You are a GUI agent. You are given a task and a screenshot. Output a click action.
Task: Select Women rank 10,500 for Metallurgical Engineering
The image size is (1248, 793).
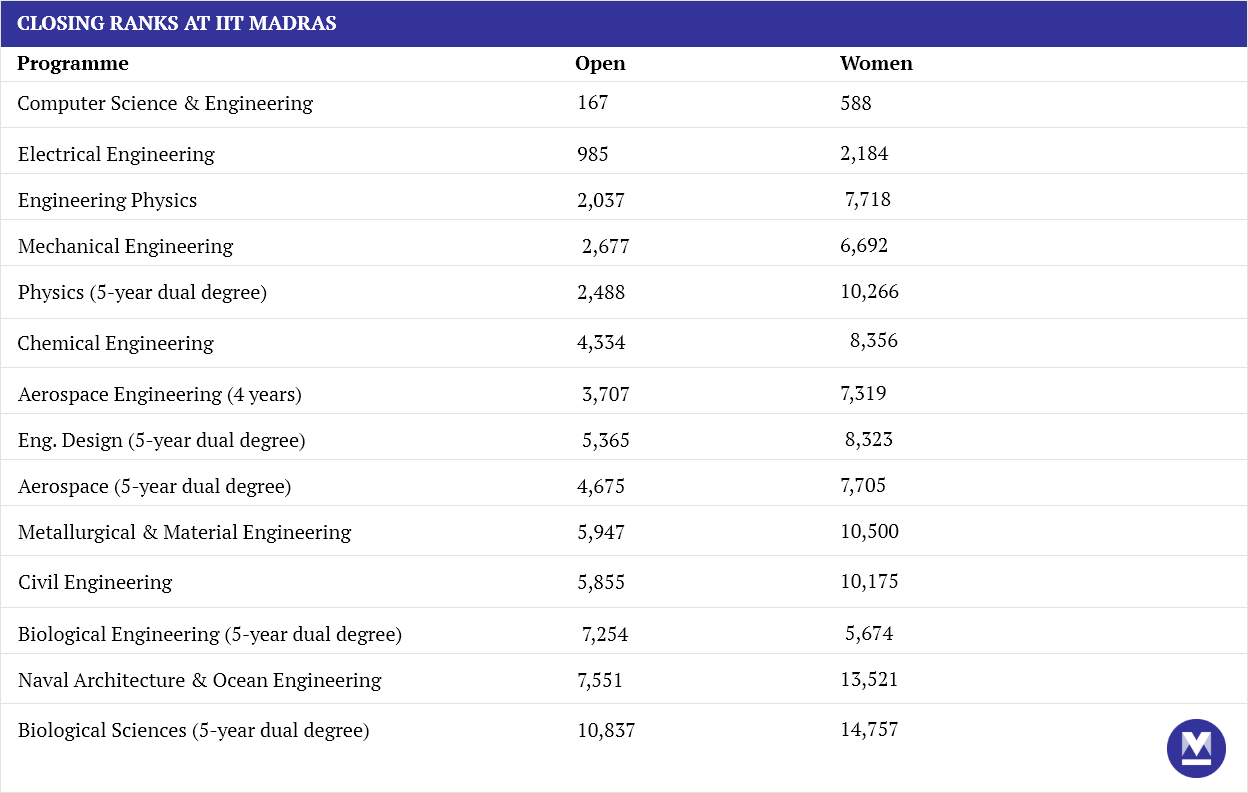click(x=870, y=532)
